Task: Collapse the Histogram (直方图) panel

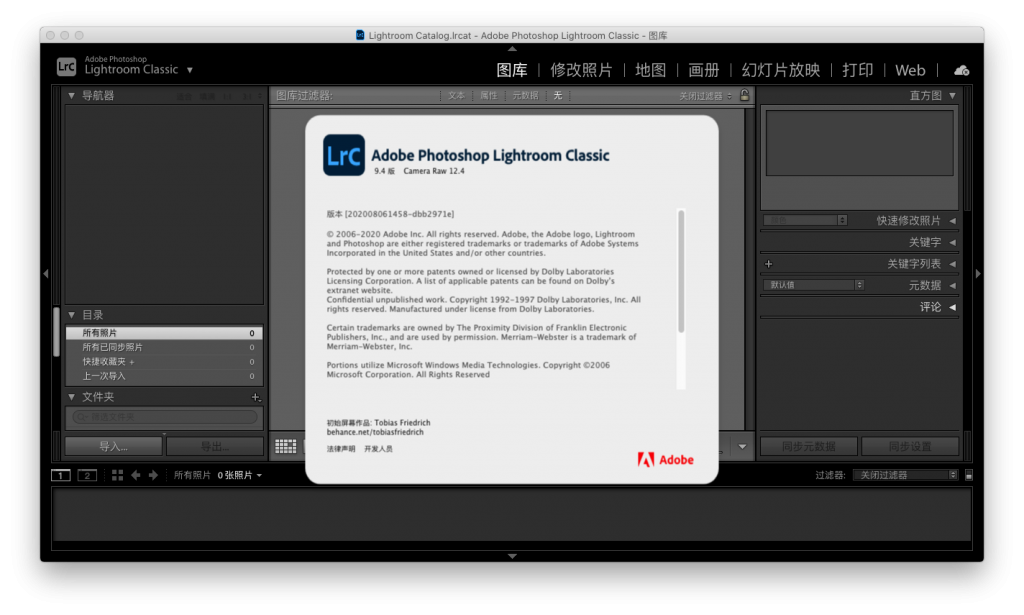Action: (x=953, y=95)
